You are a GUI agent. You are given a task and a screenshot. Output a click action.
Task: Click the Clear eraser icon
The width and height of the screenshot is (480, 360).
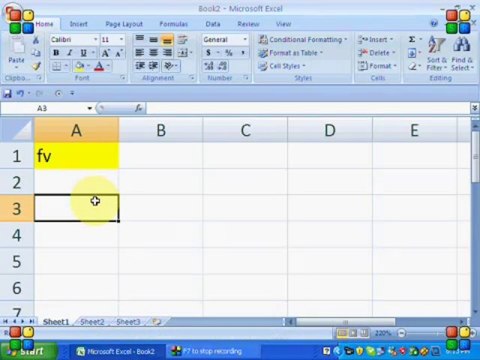point(412,66)
